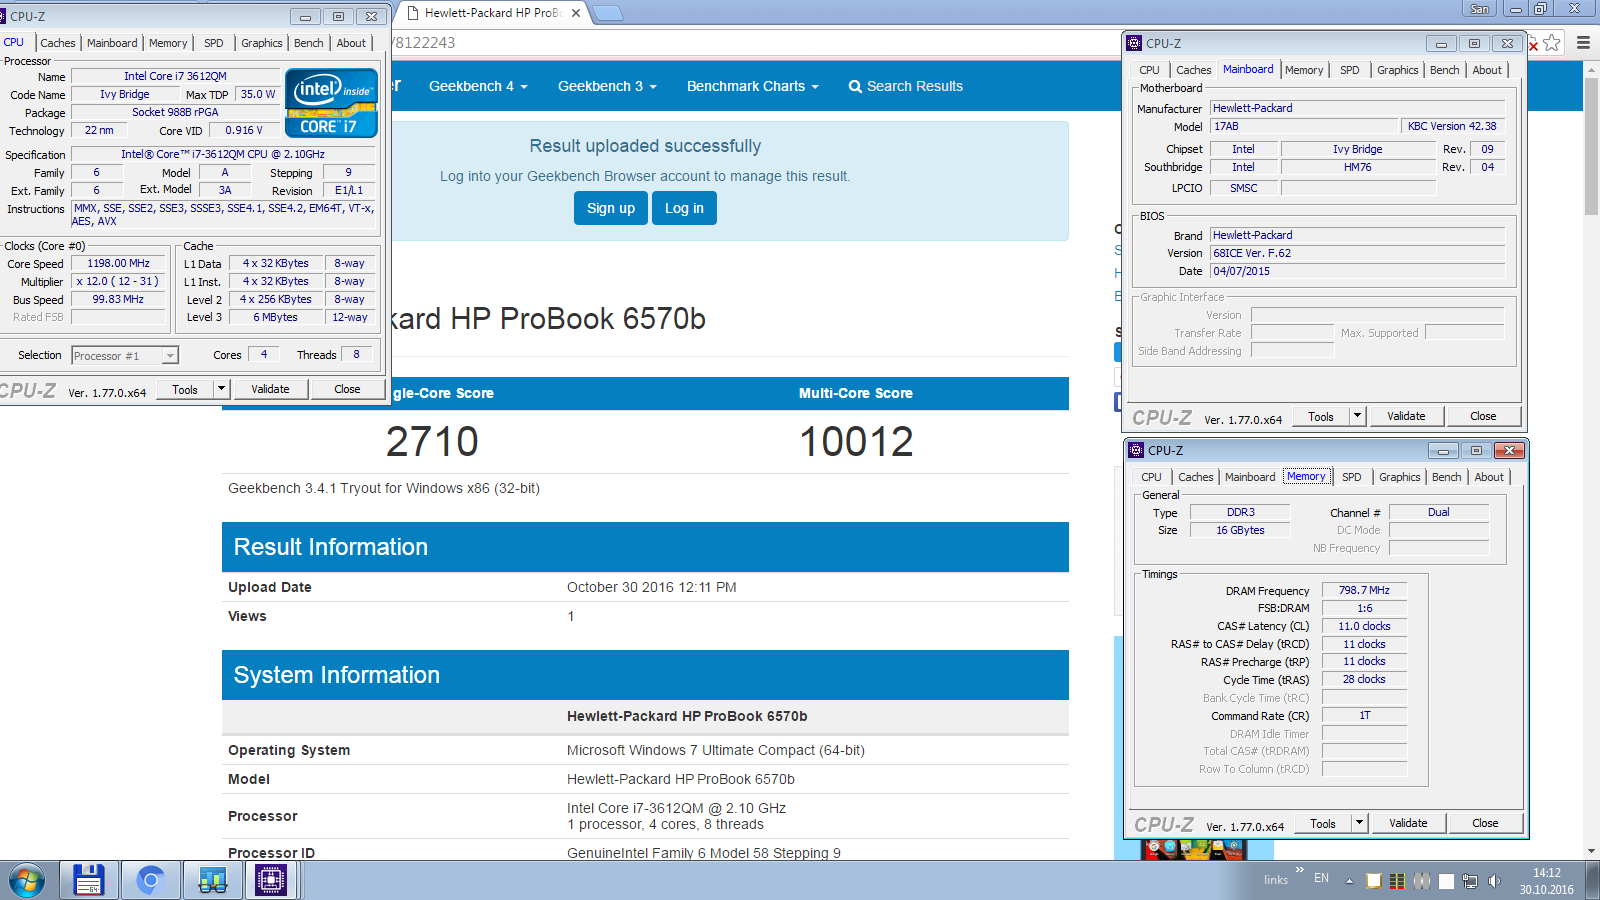Click the gold-framed square tray icon
Viewport: 1600px width, 900px height.
pos(1374,881)
